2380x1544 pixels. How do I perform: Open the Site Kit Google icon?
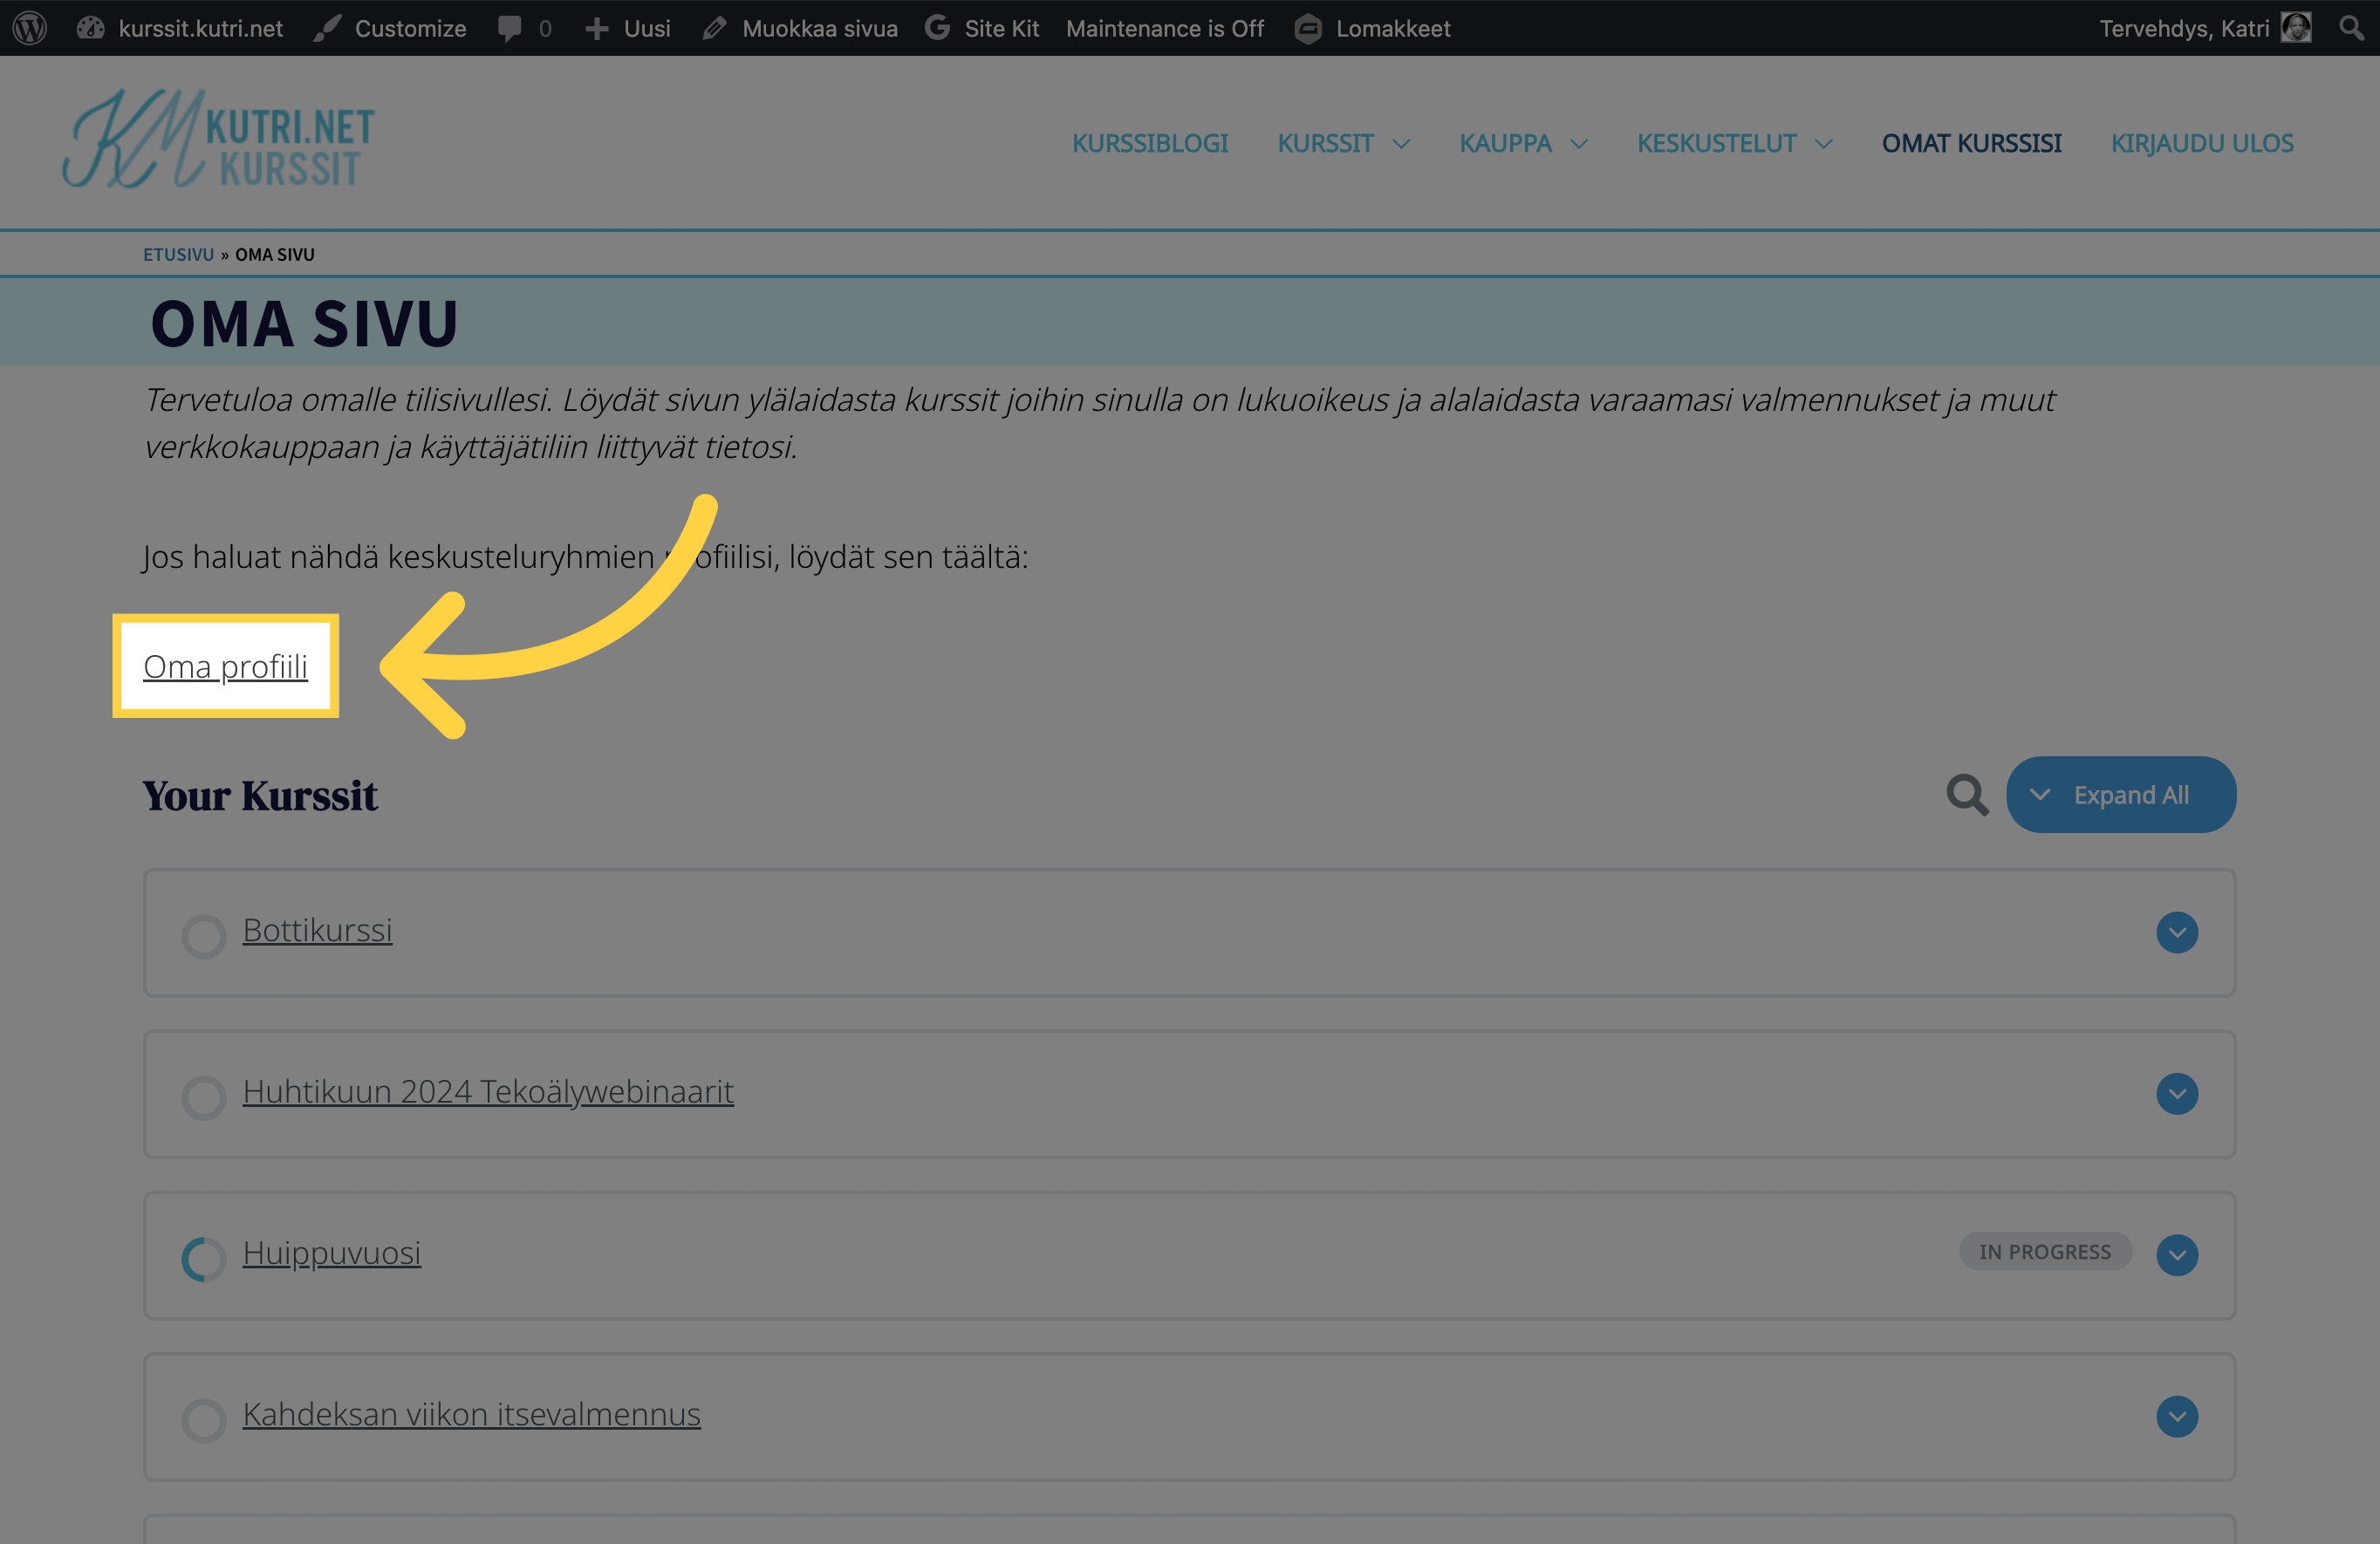tap(938, 28)
